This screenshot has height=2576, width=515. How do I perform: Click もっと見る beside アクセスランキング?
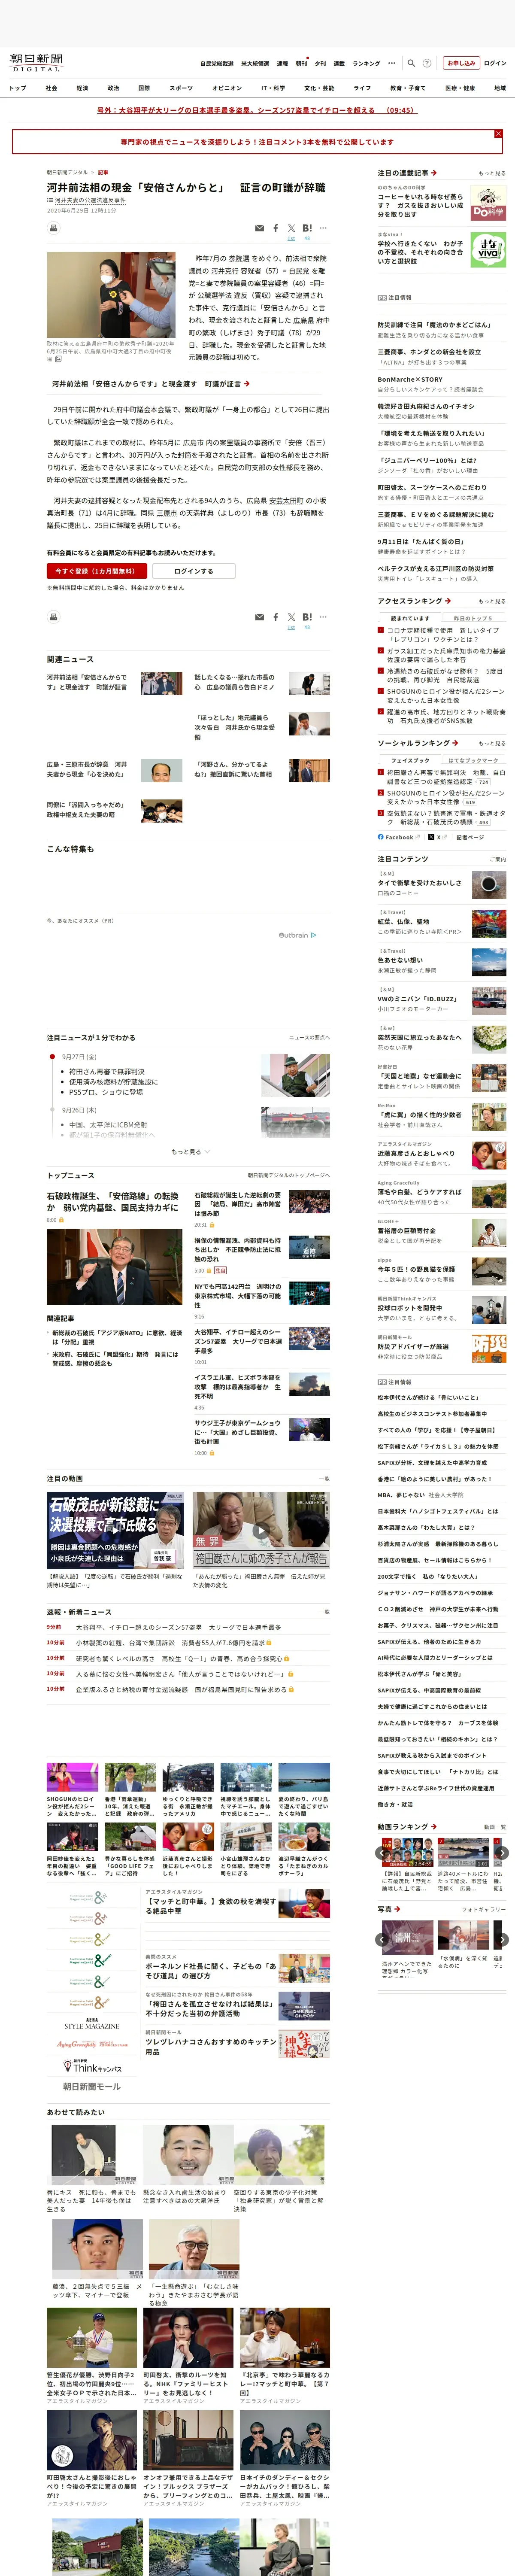[492, 601]
